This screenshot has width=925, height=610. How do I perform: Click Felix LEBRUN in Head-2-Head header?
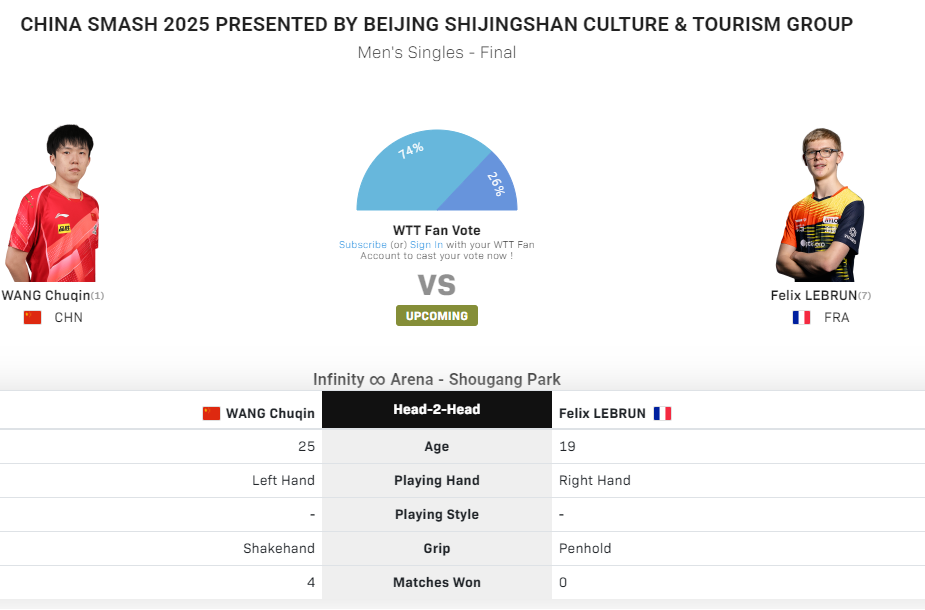pos(602,413)
